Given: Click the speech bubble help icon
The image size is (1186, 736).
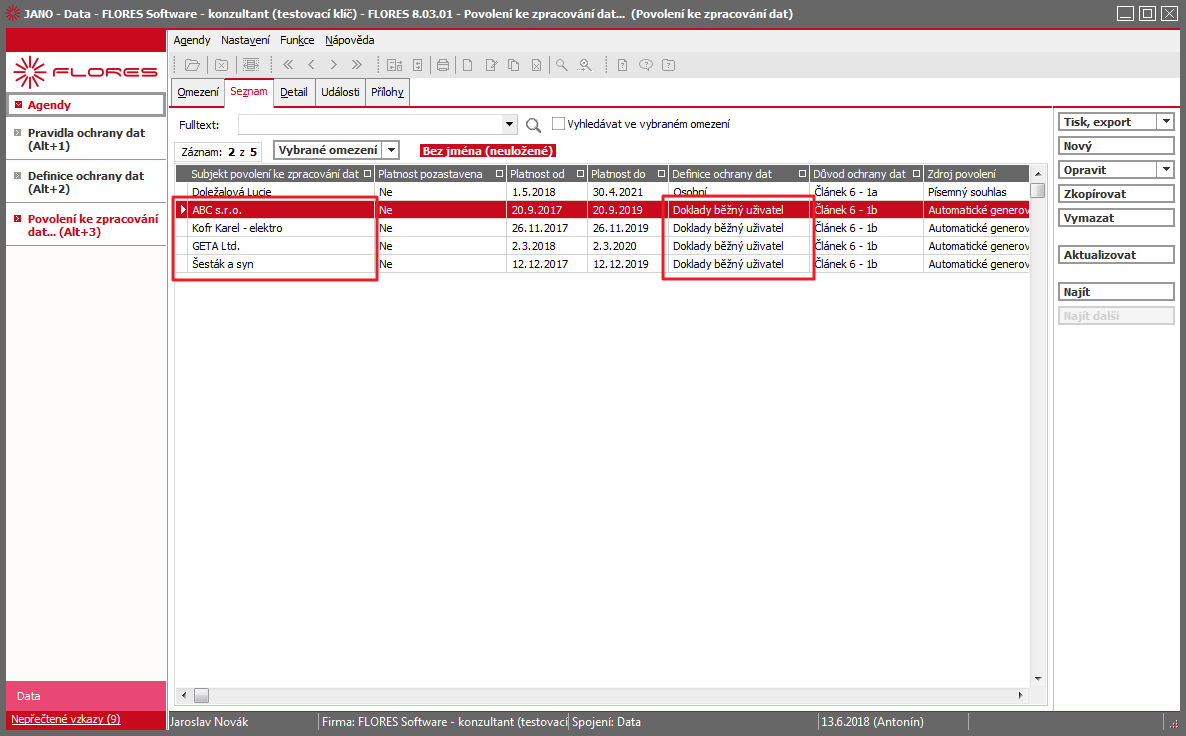Looking at the screenshot, I should [645, 65].
